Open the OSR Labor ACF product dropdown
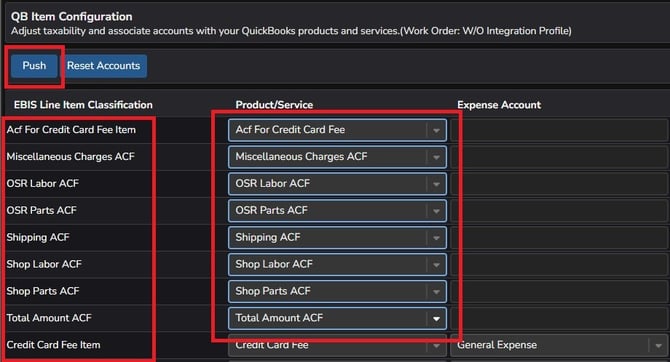Viewport: 670px width, 362px height. click(x=337, y=184)
